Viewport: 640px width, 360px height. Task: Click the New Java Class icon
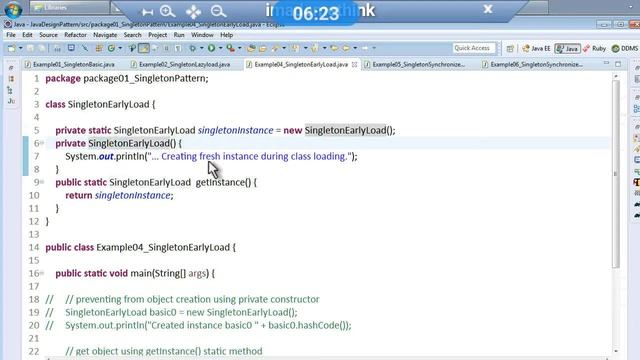pyautogui.click(x=111, y=48)
